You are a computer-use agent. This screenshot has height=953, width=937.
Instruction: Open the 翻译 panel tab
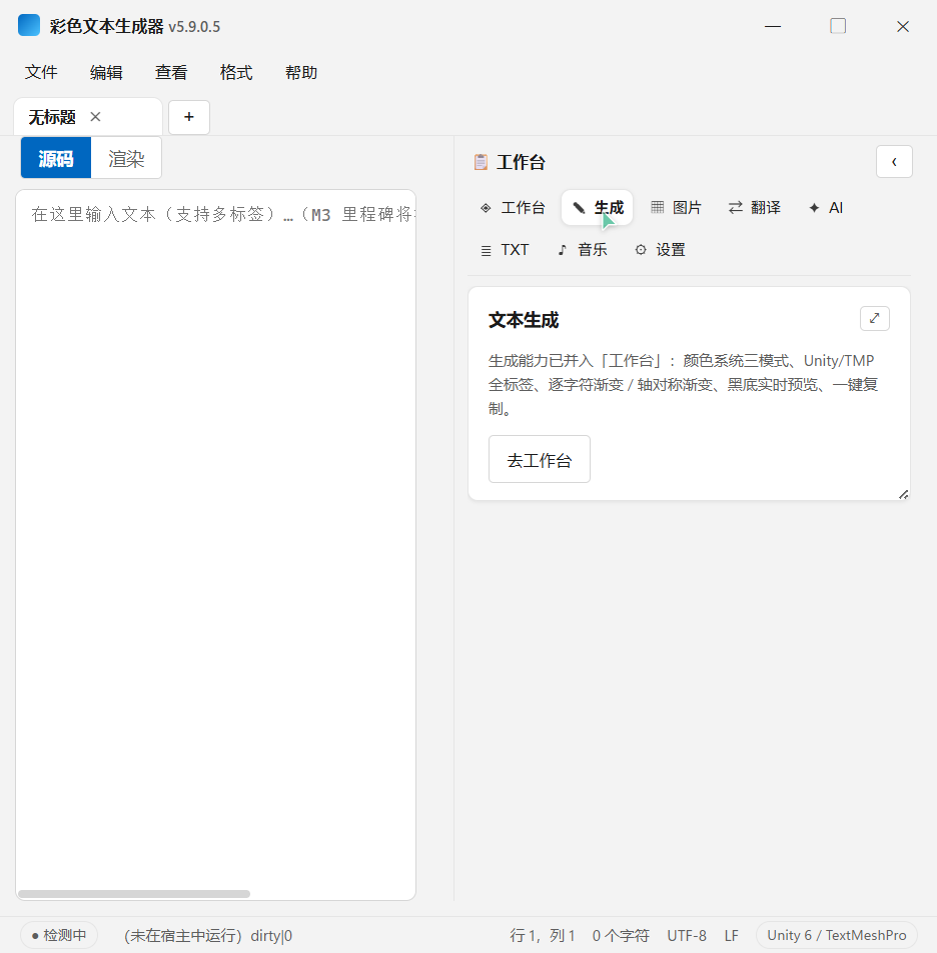click(754, 208)
